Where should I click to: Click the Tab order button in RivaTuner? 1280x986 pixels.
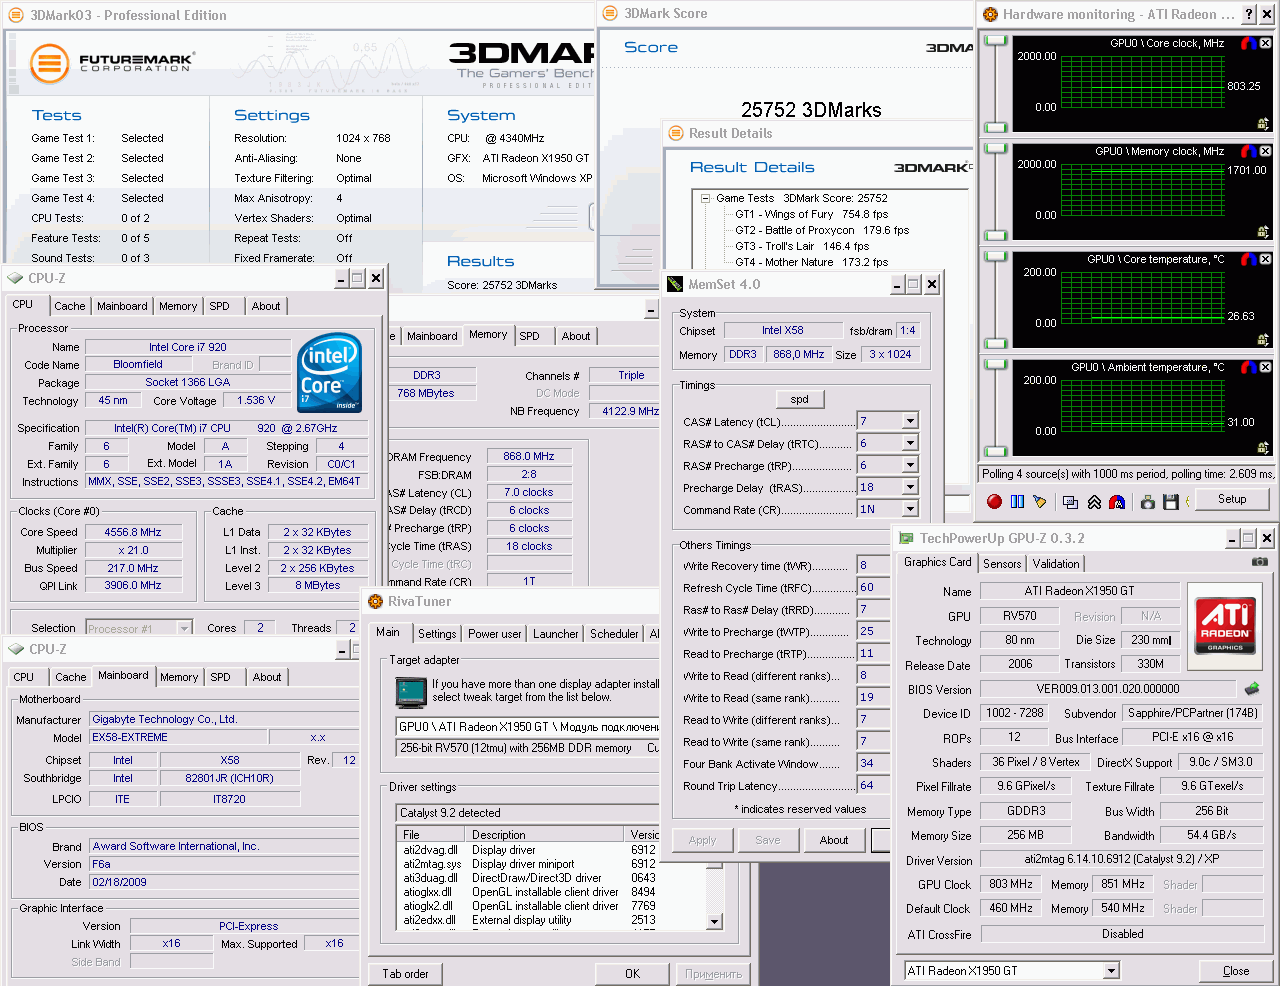(405, 973)
